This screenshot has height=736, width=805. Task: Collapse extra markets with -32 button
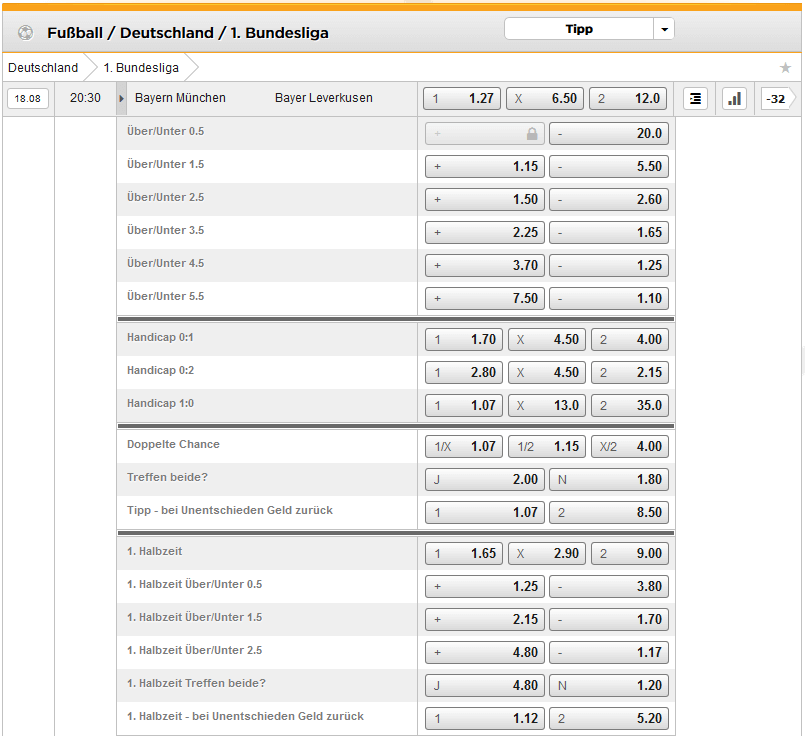click(x=776, y=99)
